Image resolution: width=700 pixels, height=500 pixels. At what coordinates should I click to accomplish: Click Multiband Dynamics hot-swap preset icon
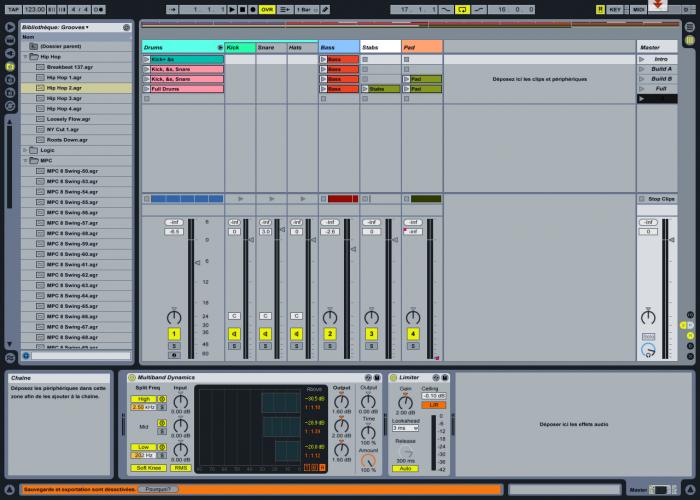pos(368,378)
